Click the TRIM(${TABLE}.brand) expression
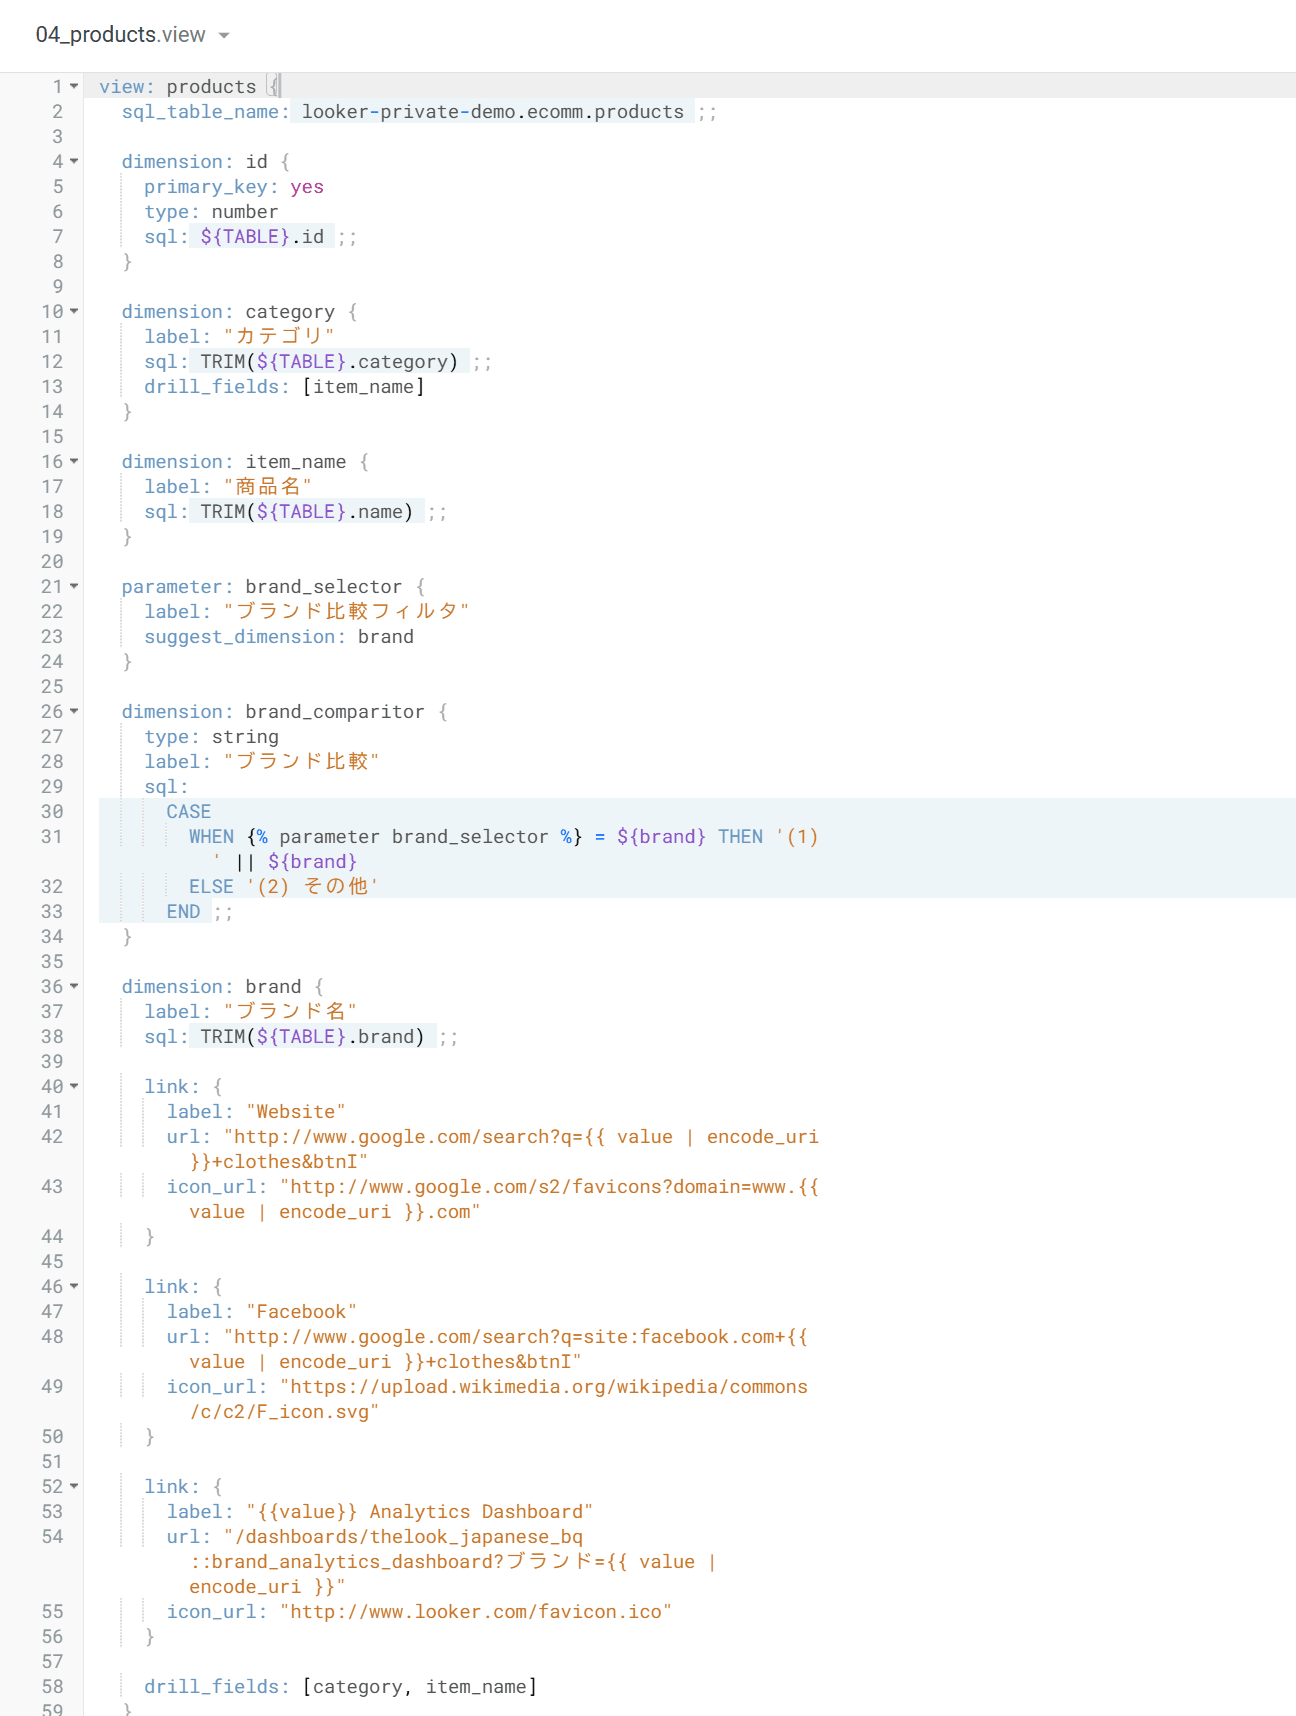 point(312,1037)
